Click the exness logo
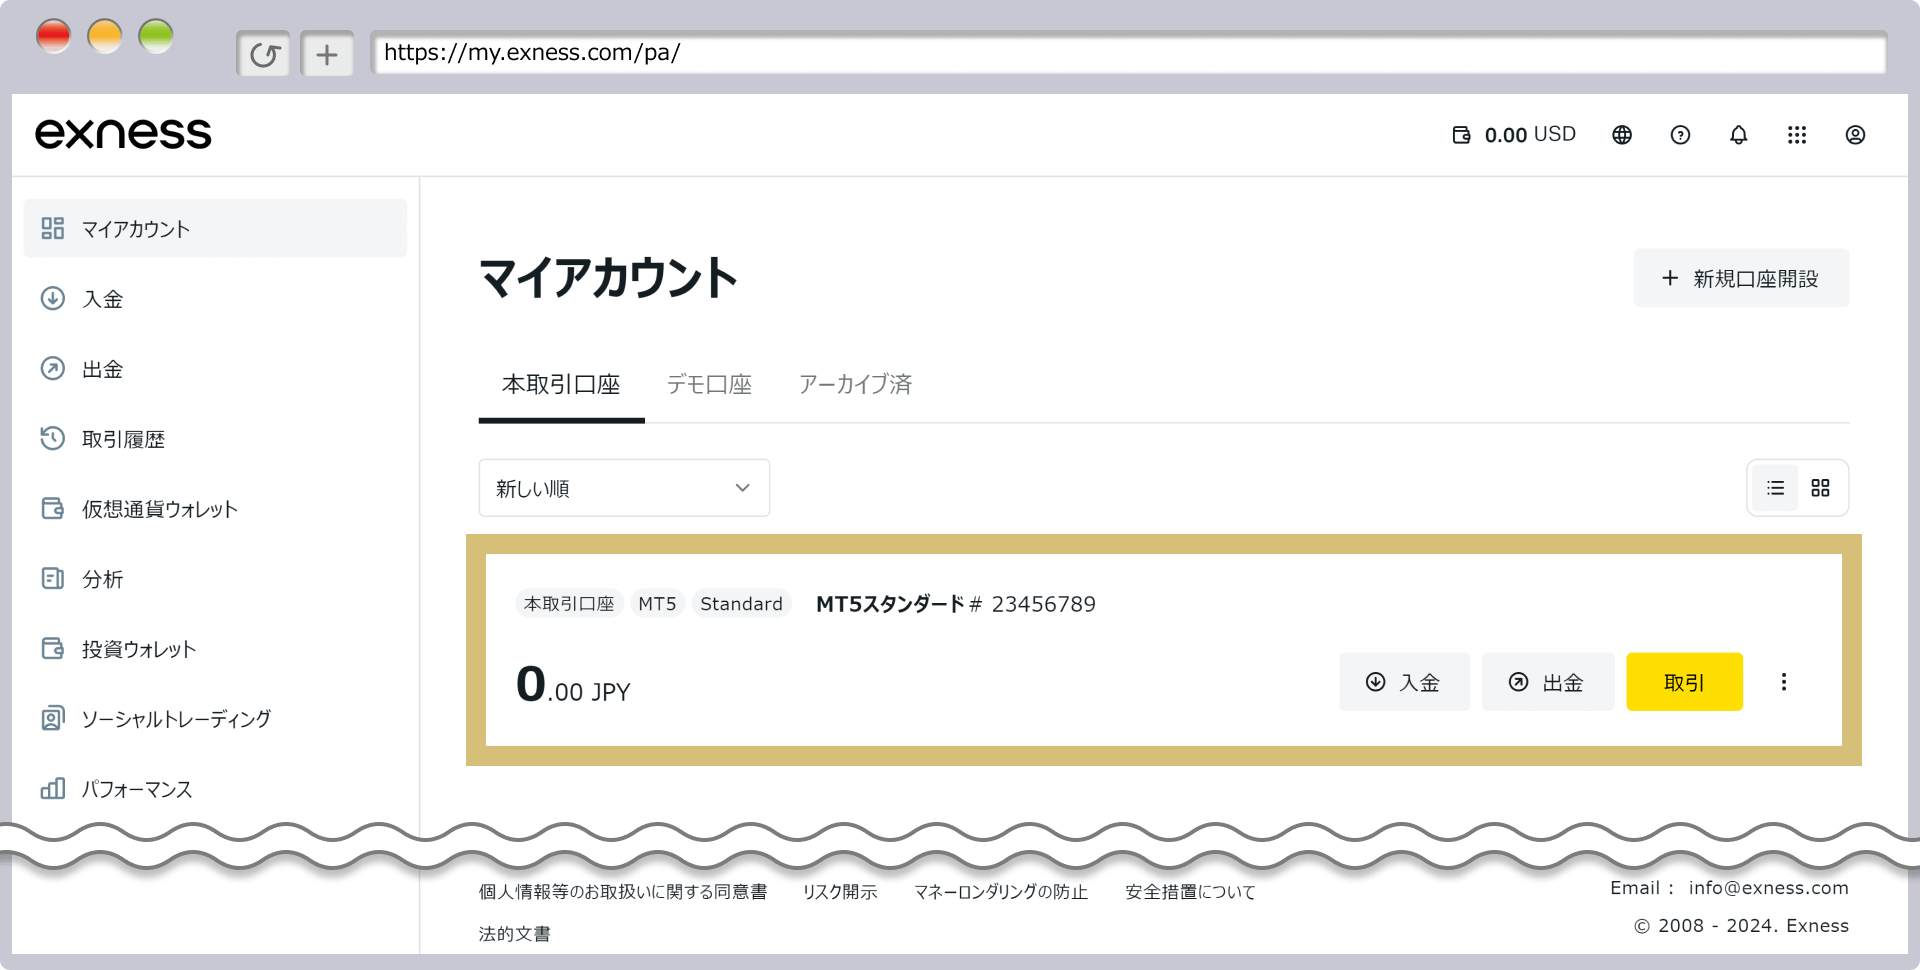Image resolution: width=1920 pixels, height=970 pixels. 123,134
